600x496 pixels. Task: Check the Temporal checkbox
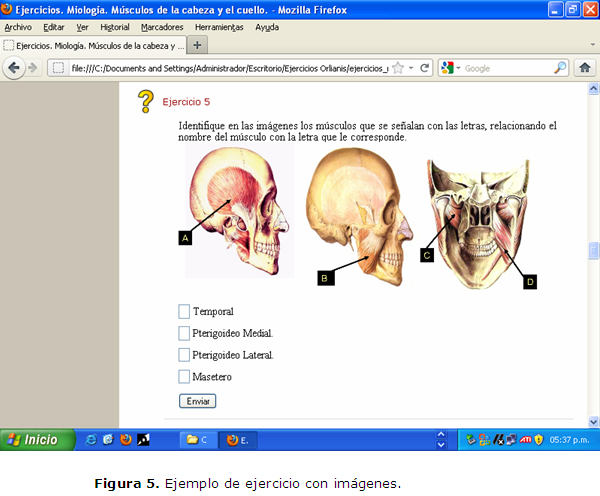184,311
